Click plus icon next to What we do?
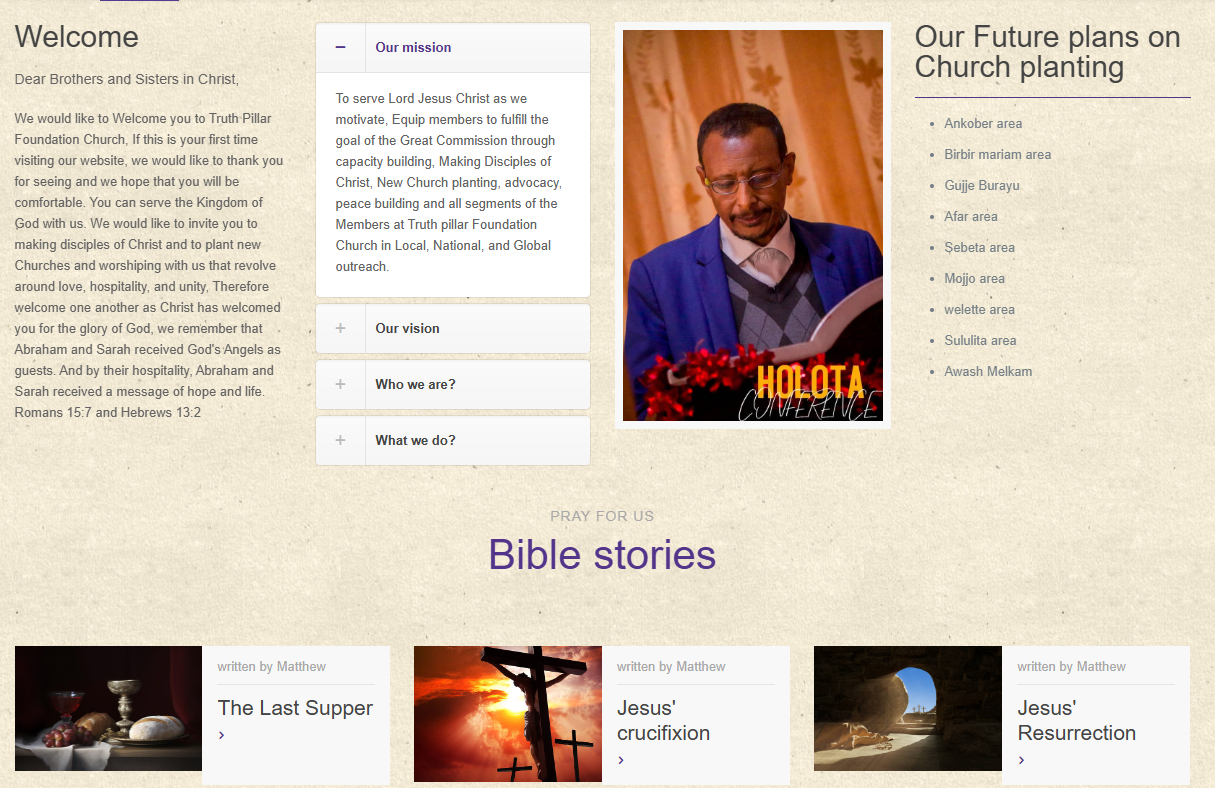The width and height of the screenshot is (1215, 788). coord(341,441)
